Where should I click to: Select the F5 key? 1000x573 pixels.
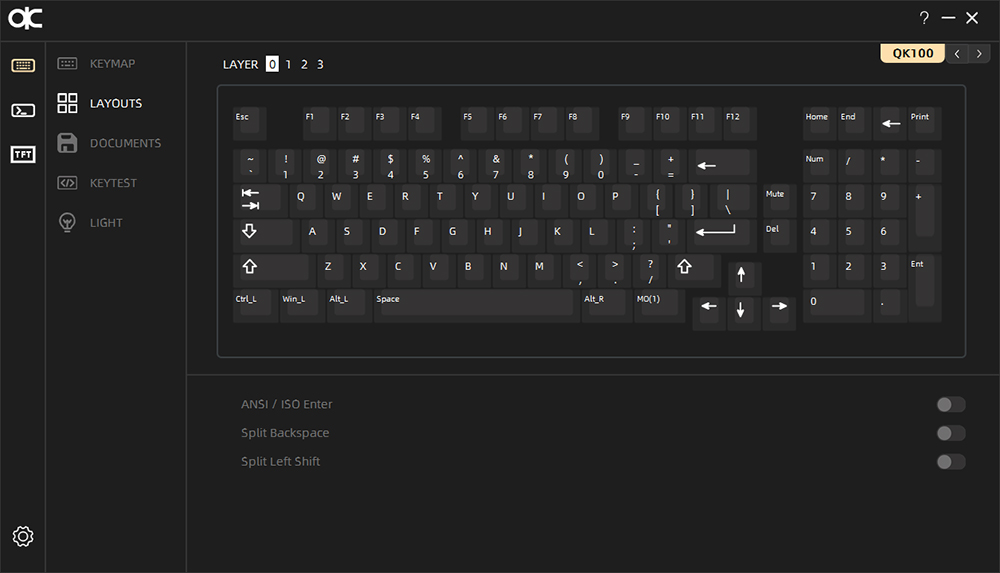476,123
